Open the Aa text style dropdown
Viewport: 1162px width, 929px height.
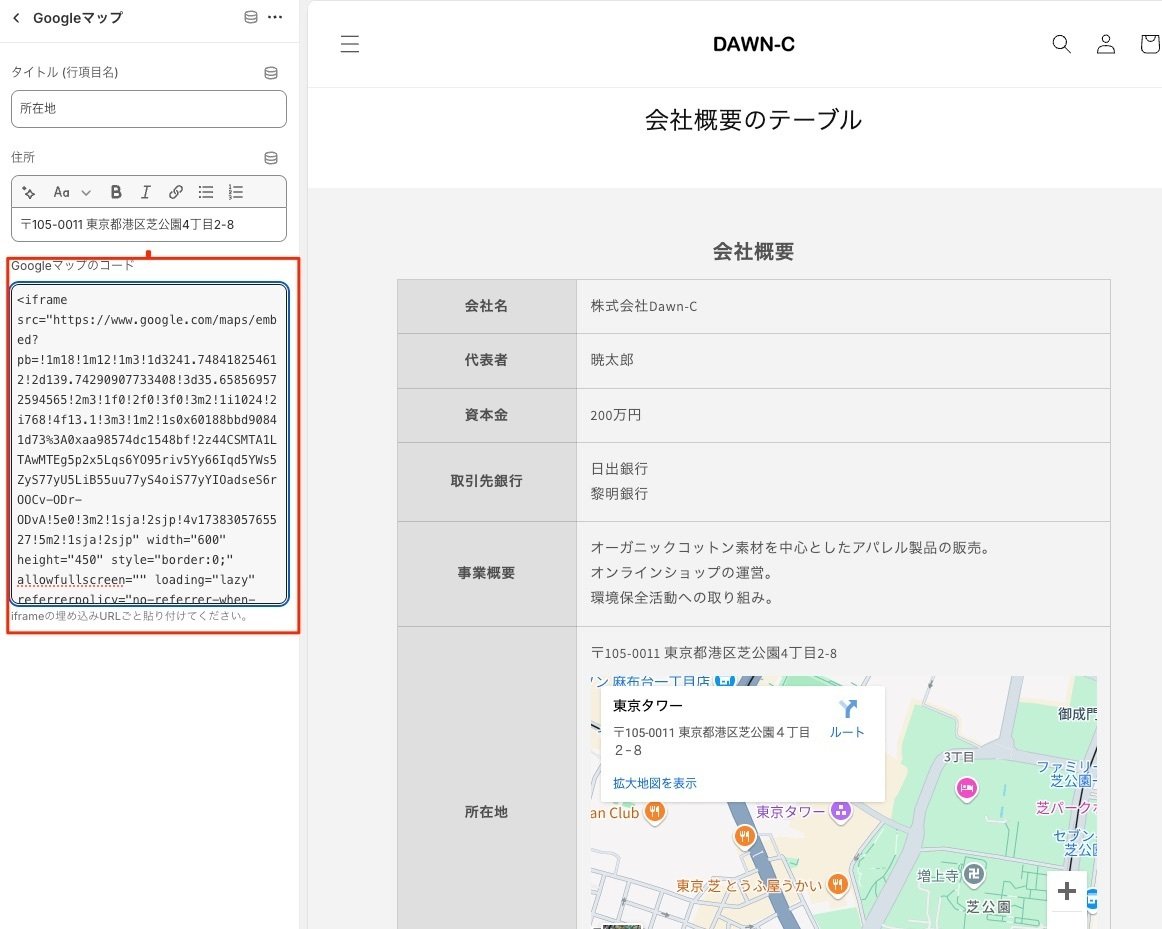pyautogui.click(x=72, y=193)
